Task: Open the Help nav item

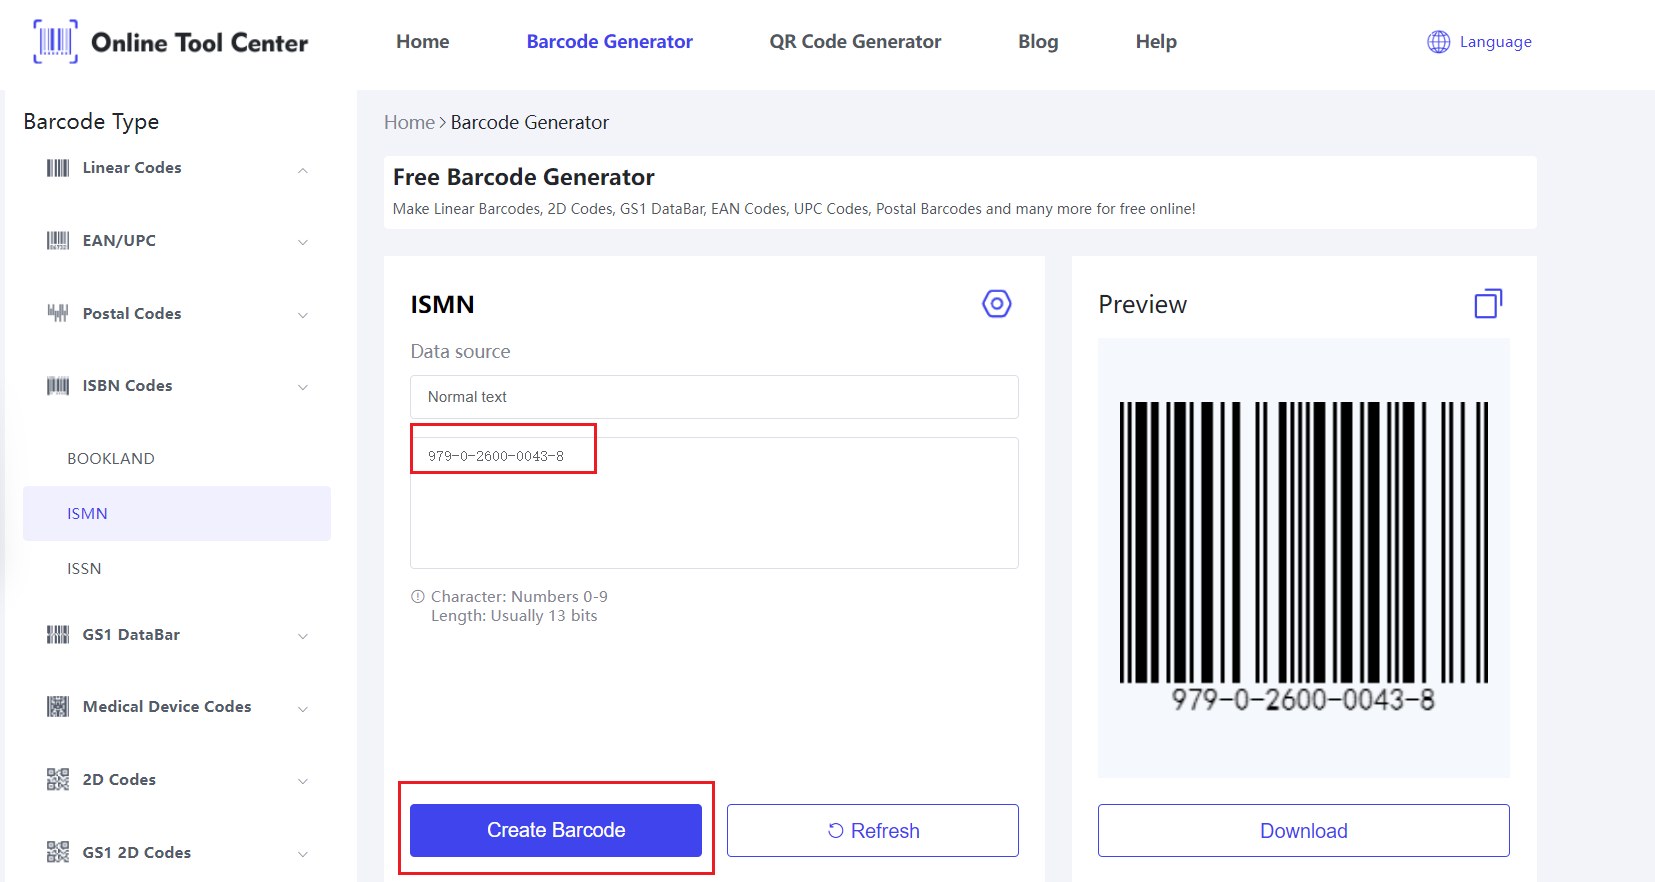Action: coord(1156,42)
